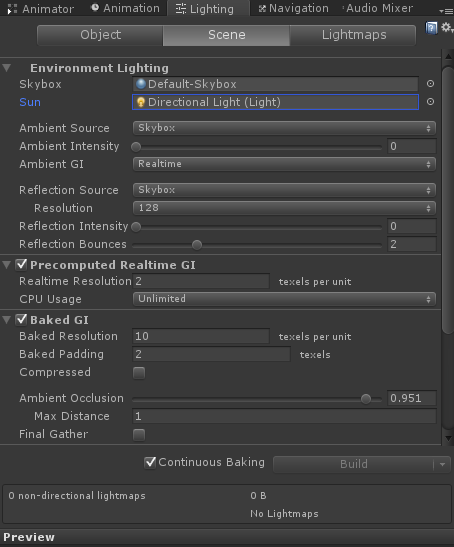This screenshot has width=454, height=547.
Task: Pick a Skybox material via object selector
Action: (430, 84)
